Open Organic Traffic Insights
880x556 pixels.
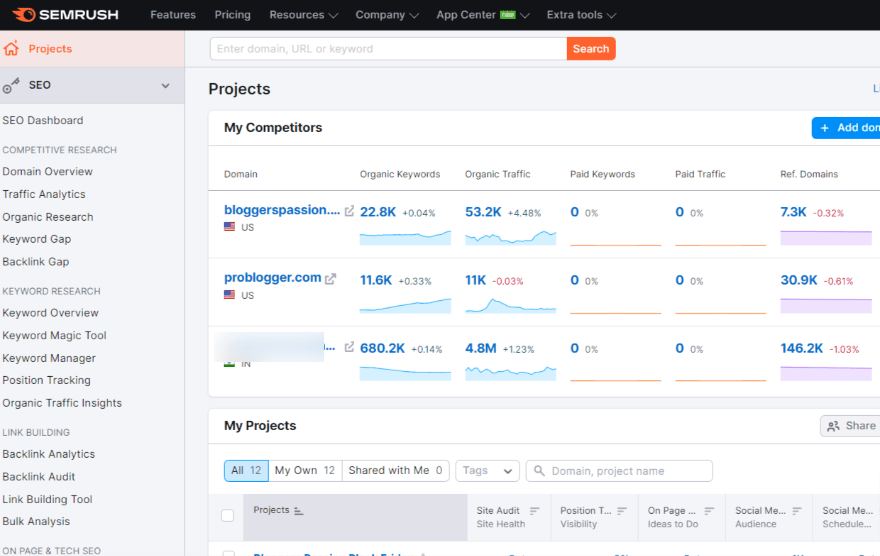62,403
